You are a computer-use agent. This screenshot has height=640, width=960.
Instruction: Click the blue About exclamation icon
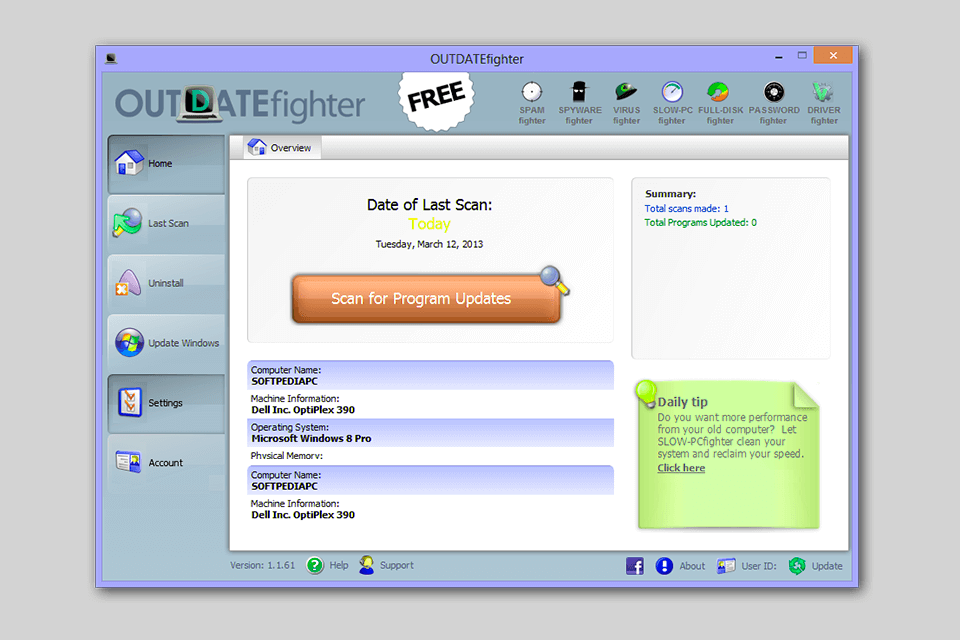664,566
